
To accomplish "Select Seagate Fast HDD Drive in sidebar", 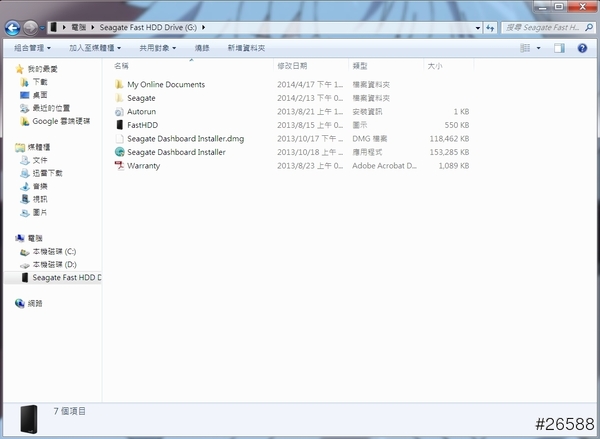I will (67, 277).
